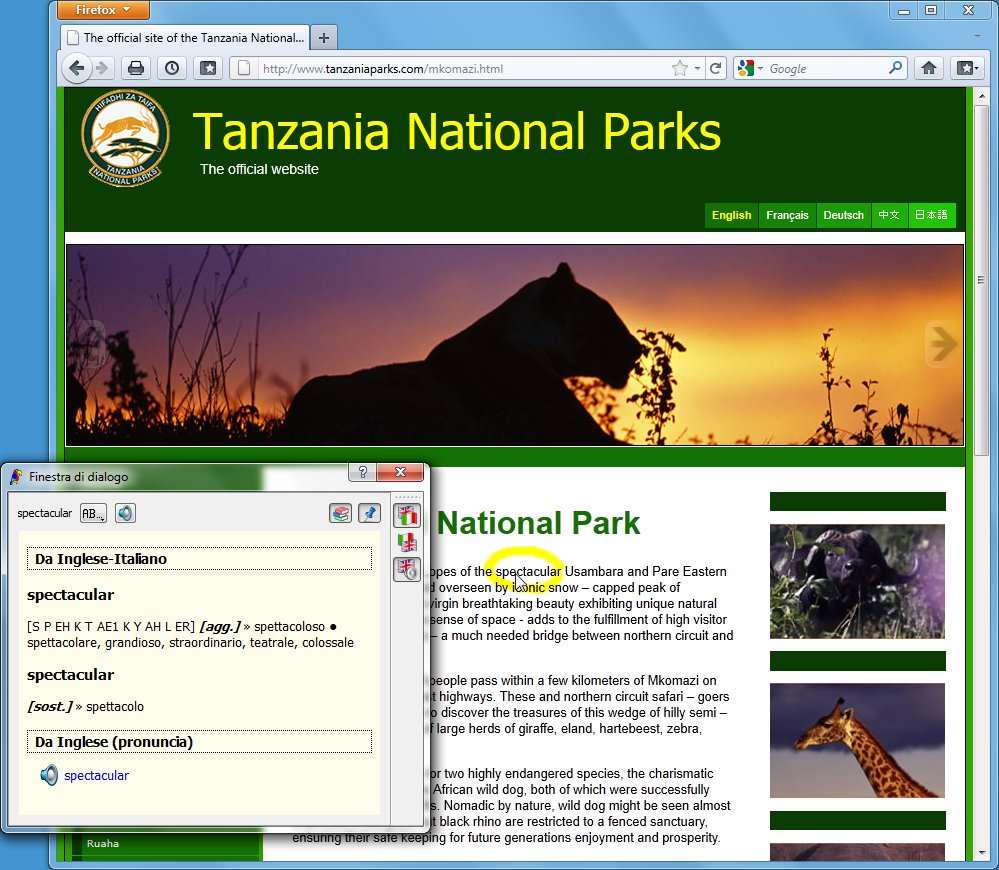Open the Firefox application menu

click(103, 10)
